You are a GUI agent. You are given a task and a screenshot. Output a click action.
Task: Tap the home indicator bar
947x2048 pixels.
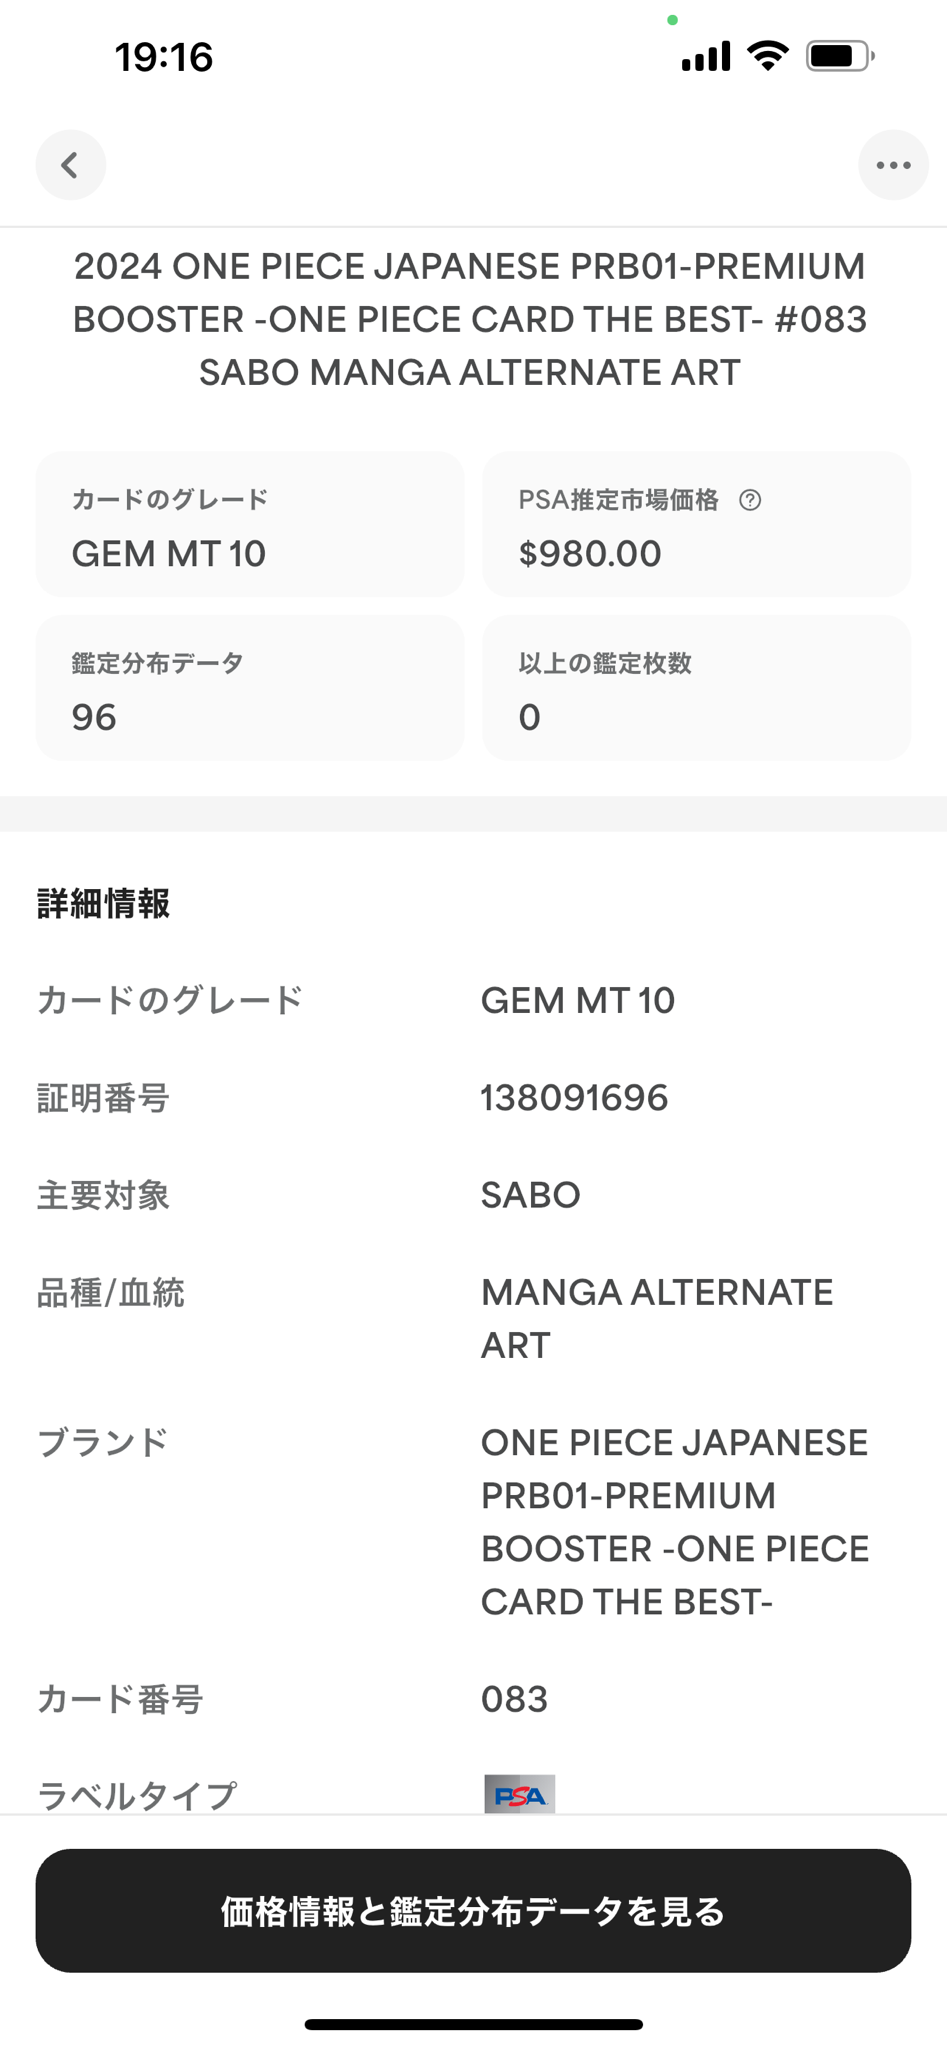click(x=473, y=2024)
